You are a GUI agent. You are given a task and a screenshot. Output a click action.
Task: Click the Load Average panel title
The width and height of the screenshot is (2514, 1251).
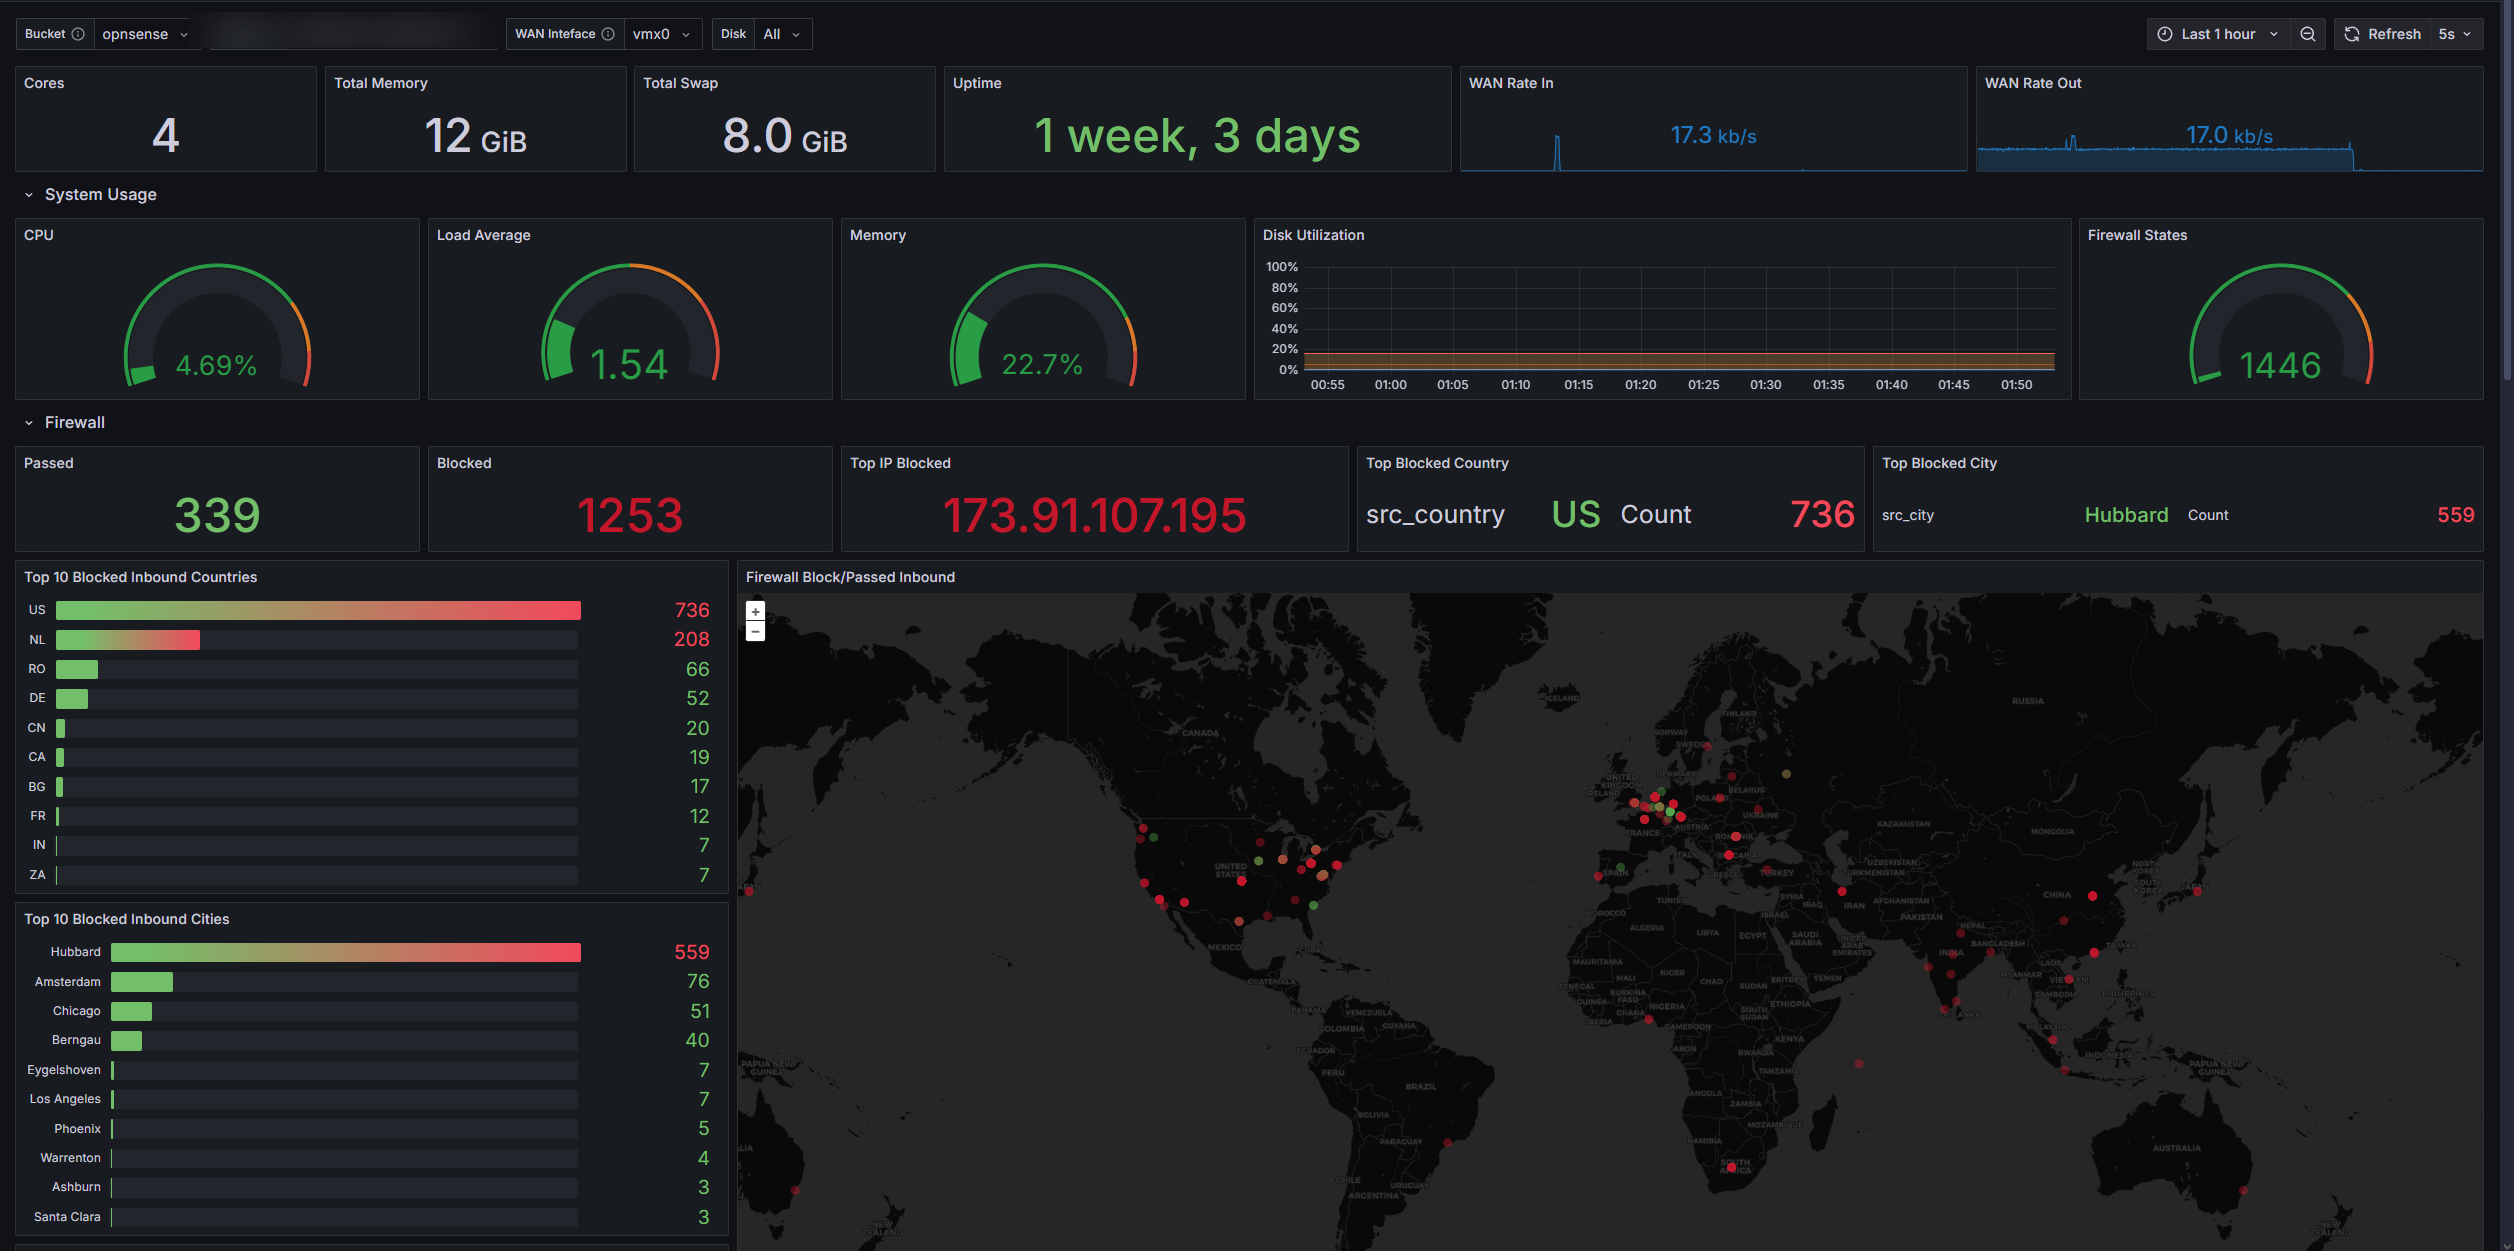pyautogui.click(x=484, y=235)
